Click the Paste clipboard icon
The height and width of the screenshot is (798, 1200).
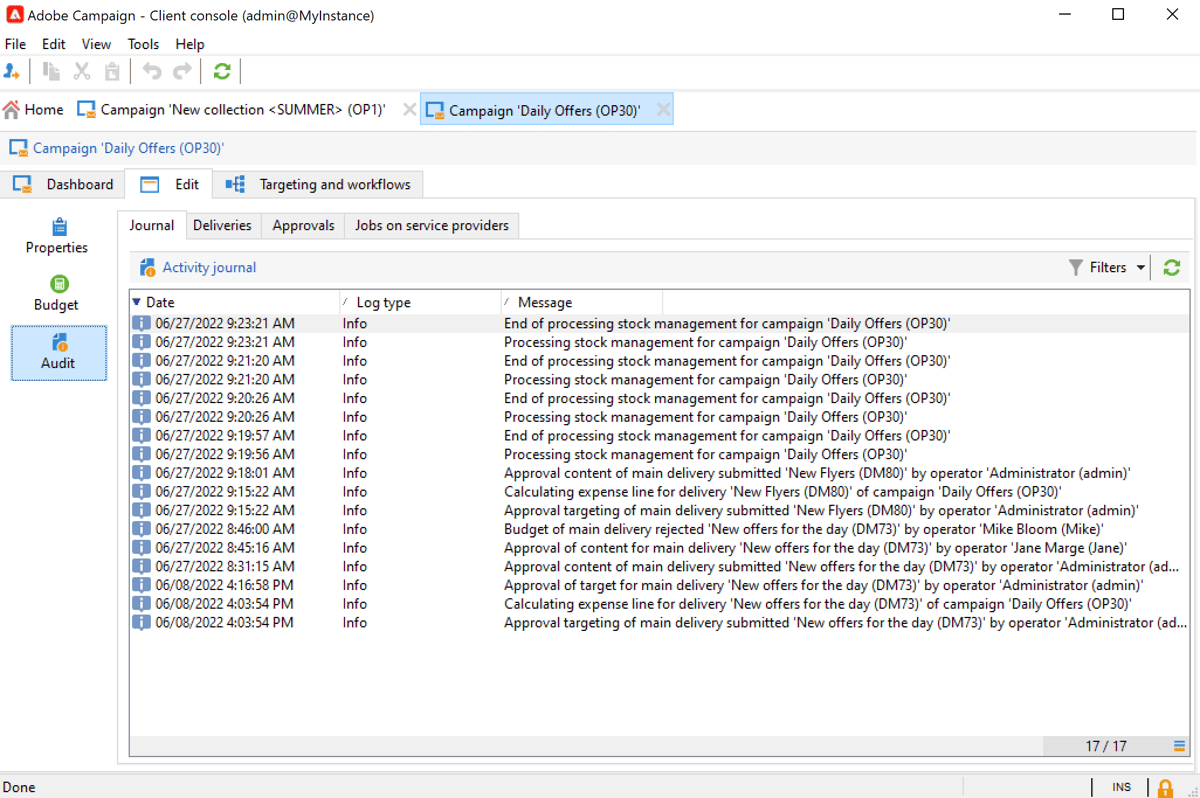click(x=111, y=71)
